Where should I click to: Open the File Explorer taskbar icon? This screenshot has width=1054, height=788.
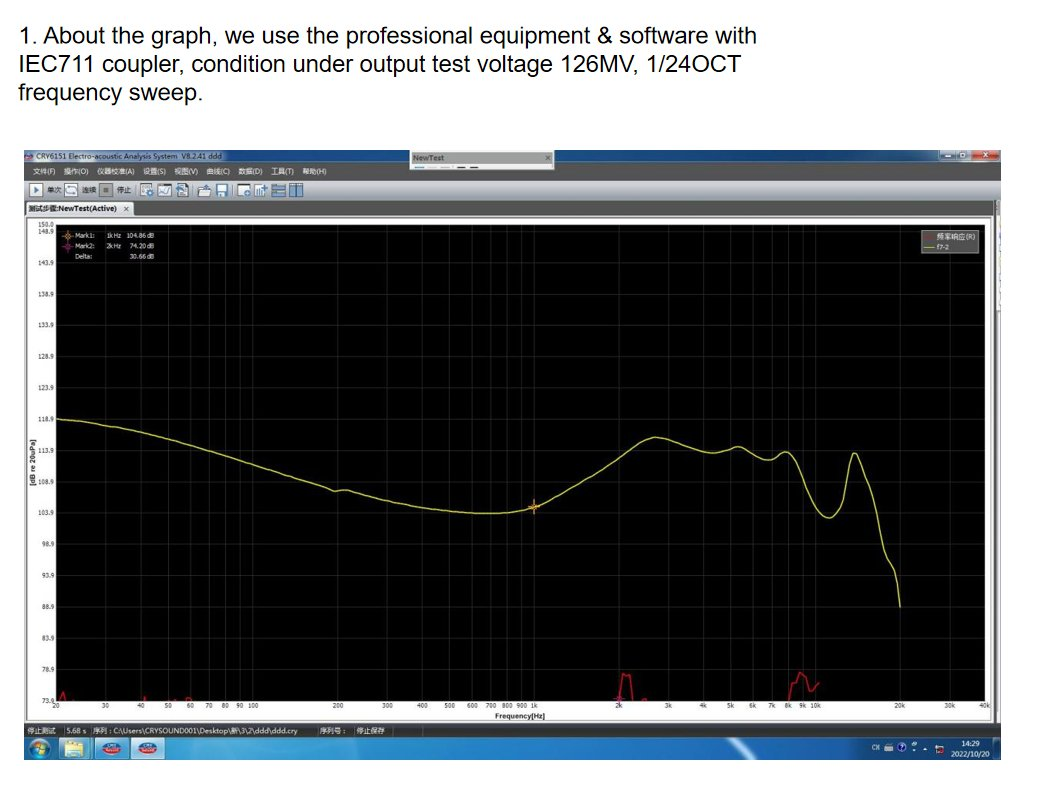click(x=76, y=748)
